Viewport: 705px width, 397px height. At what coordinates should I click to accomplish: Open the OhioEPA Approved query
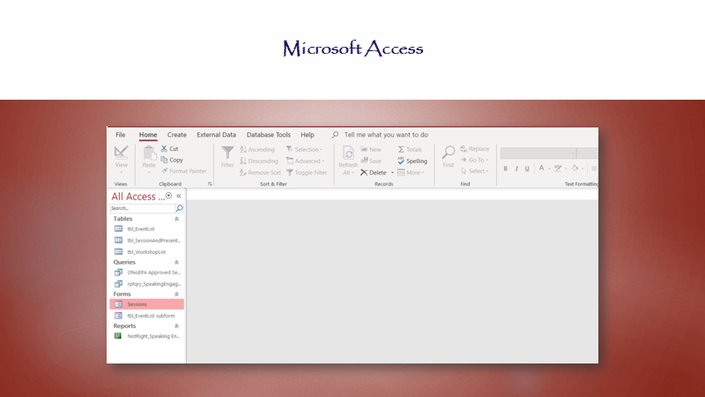click(x=146, y=272)
